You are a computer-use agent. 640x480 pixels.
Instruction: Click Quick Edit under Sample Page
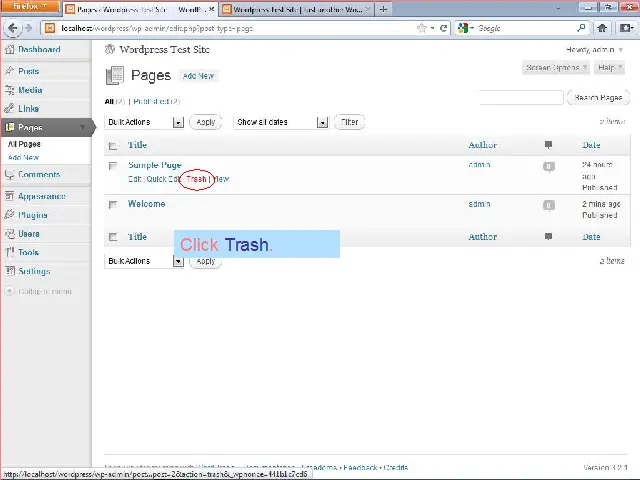163,179
